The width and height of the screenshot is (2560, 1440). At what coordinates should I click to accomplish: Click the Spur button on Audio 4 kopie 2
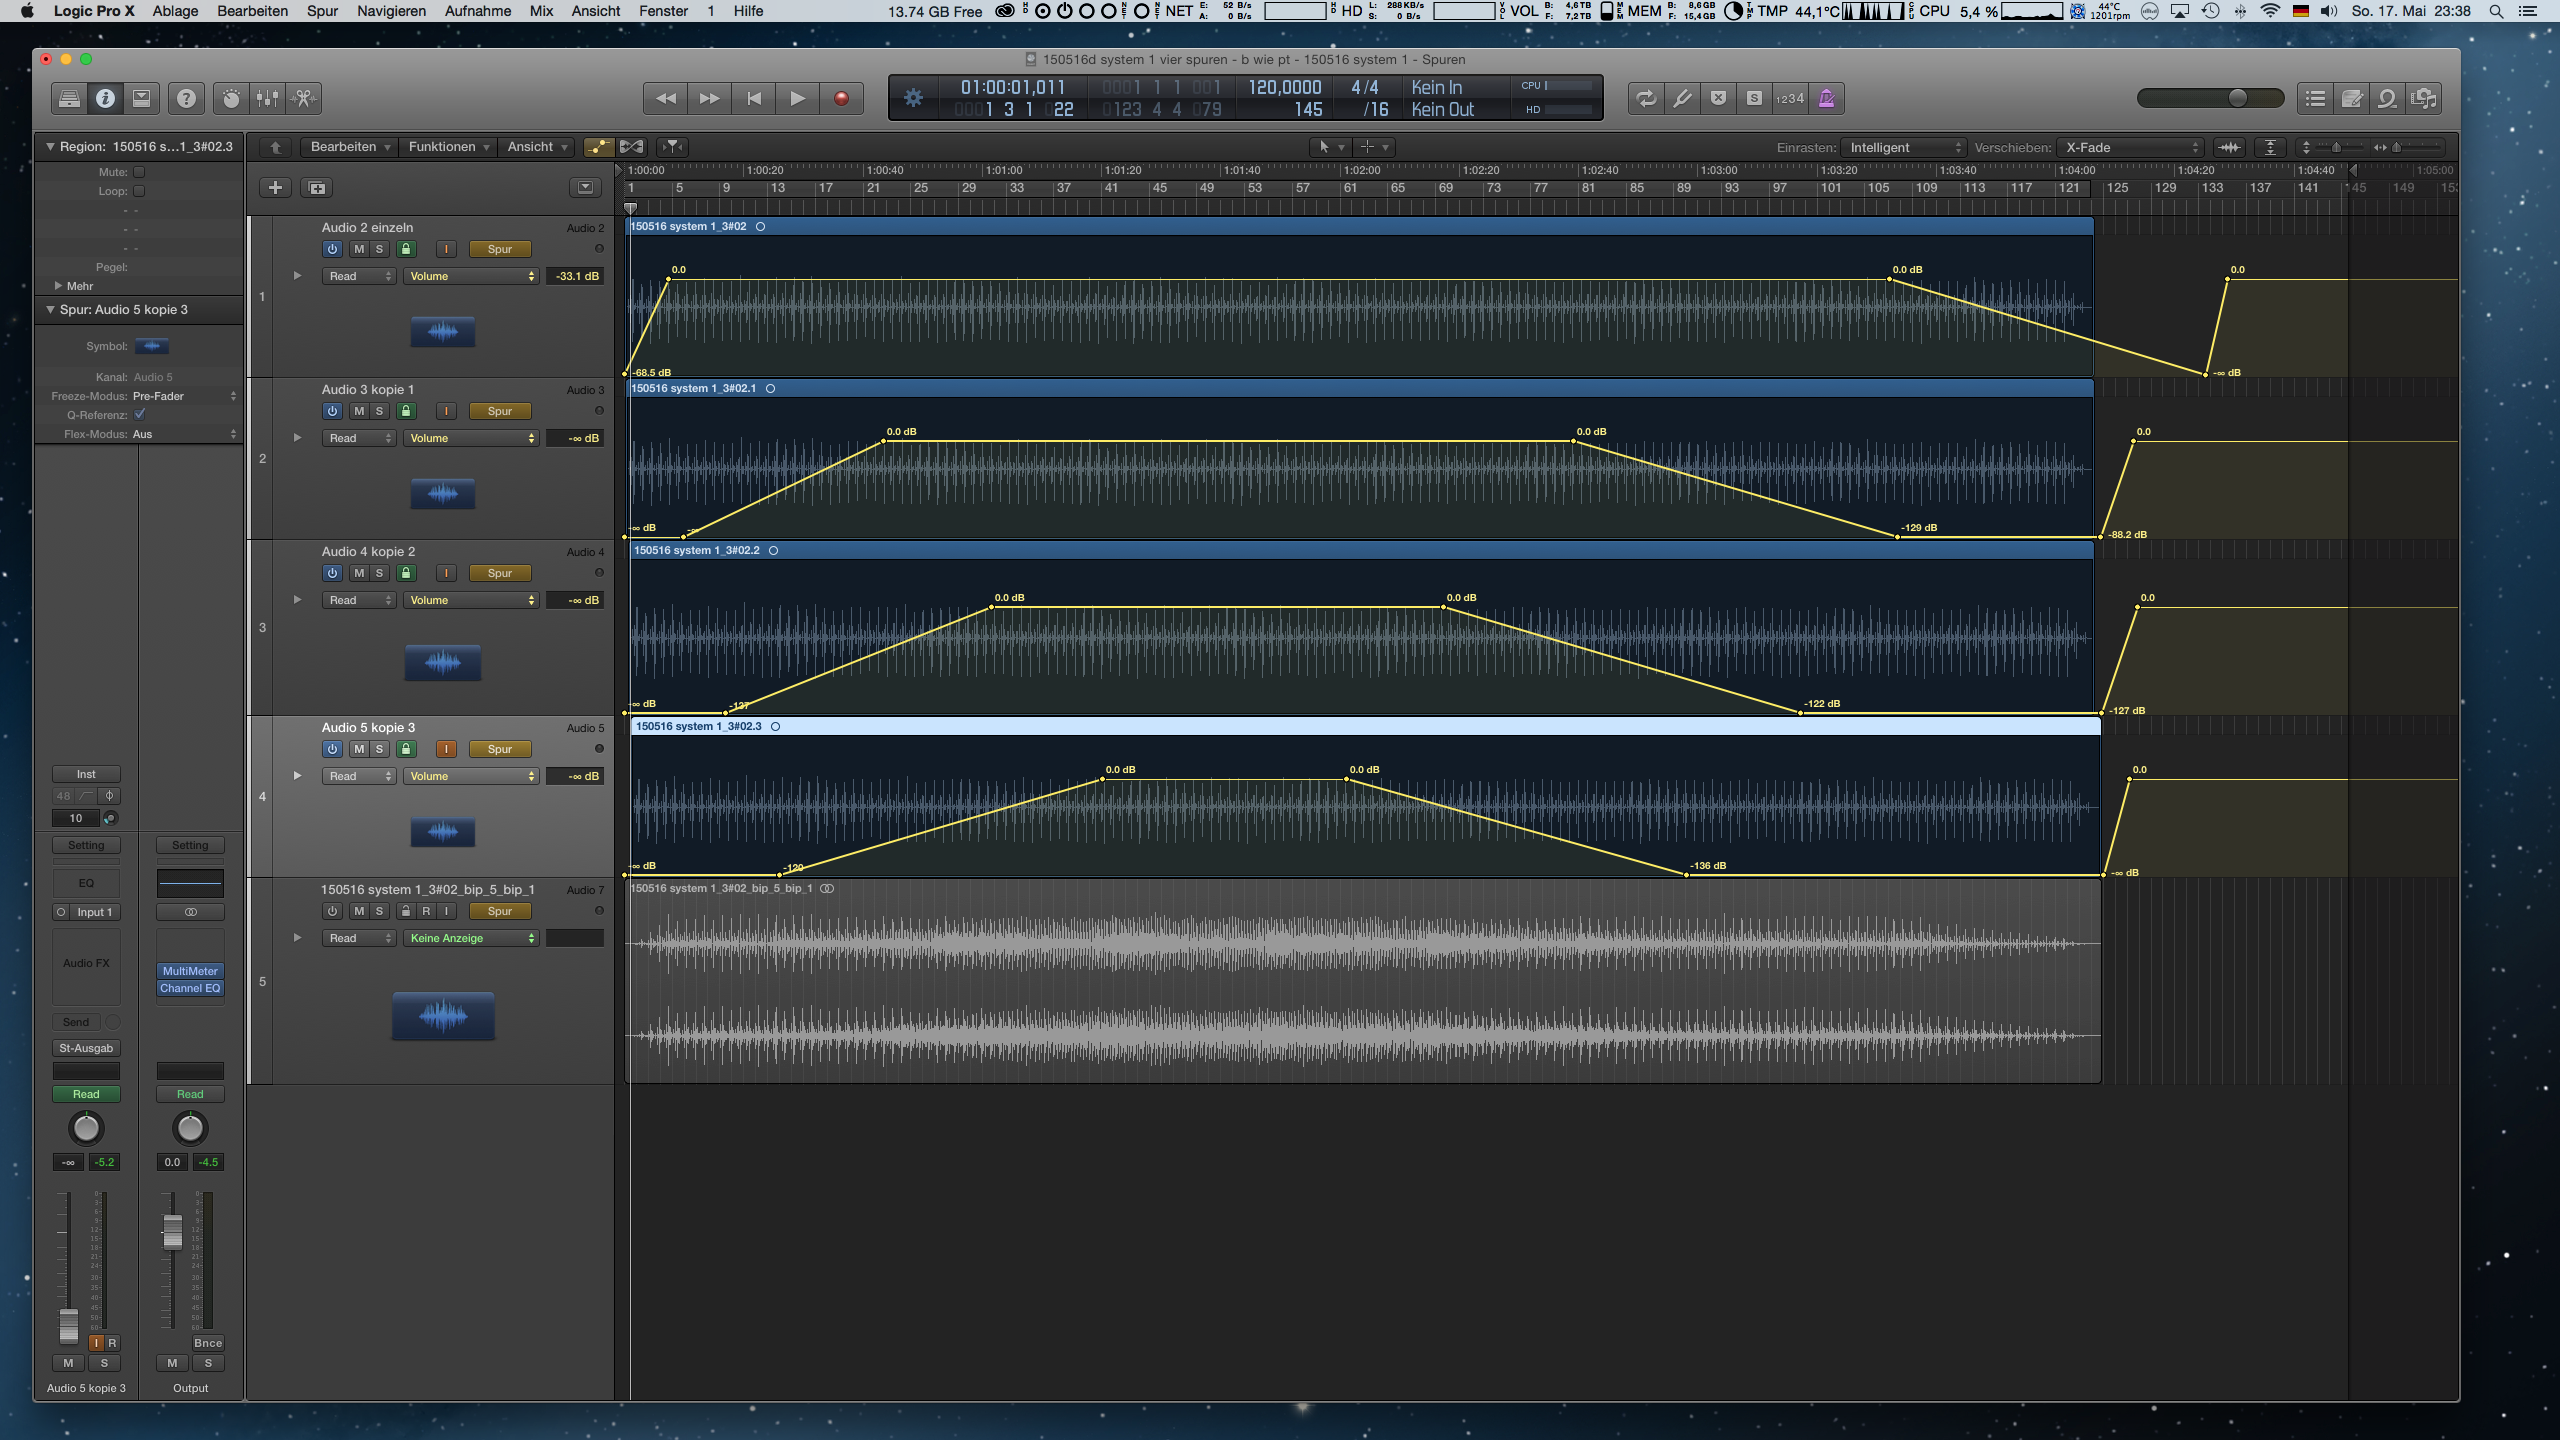point(500,573)
